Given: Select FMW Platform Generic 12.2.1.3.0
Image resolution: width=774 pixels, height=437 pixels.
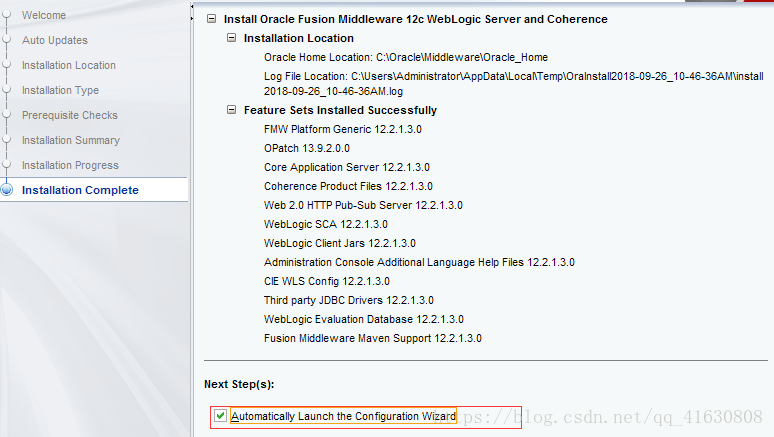Looking at the screenshot, I should coord(343,129).
